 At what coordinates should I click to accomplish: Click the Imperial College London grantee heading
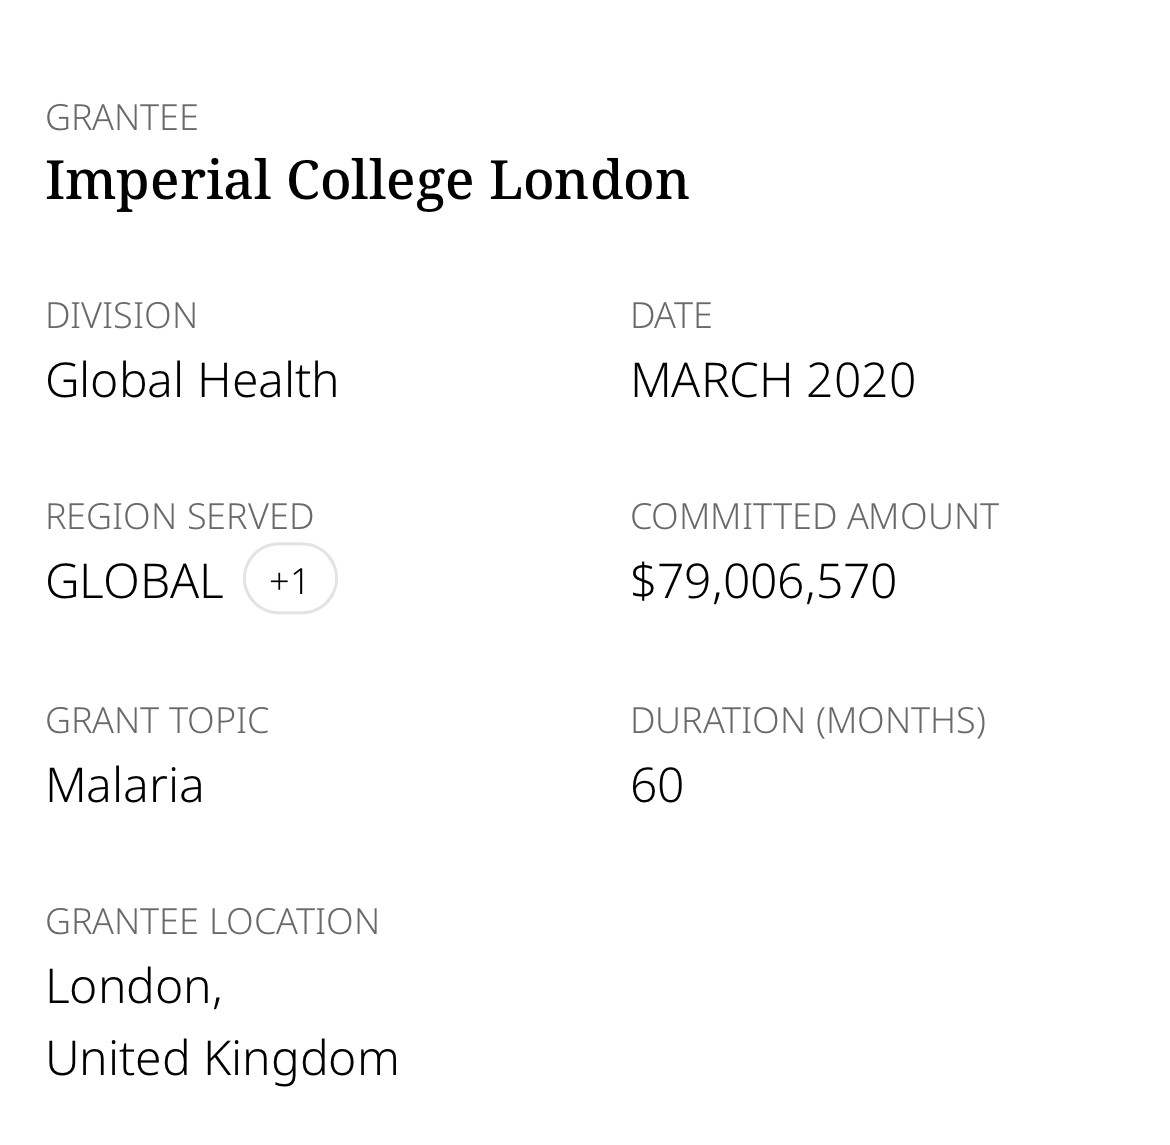tap(367, 180)
